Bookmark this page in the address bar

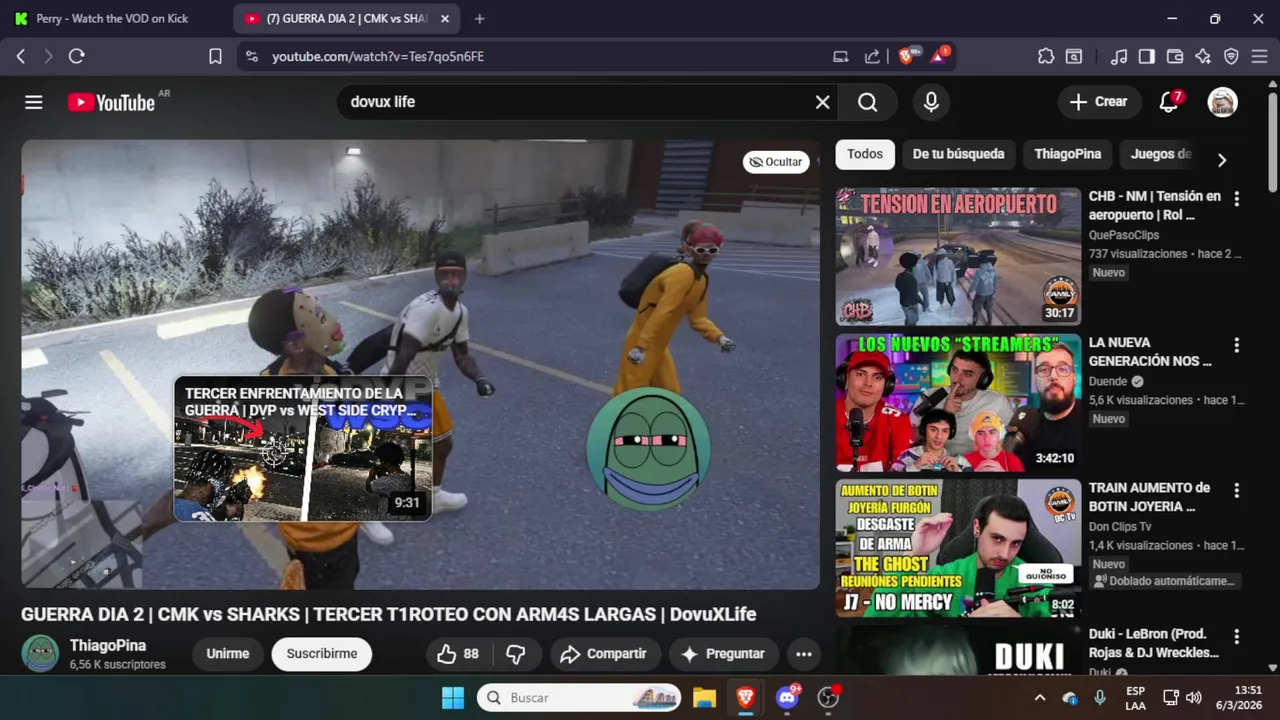click(215, 57)
